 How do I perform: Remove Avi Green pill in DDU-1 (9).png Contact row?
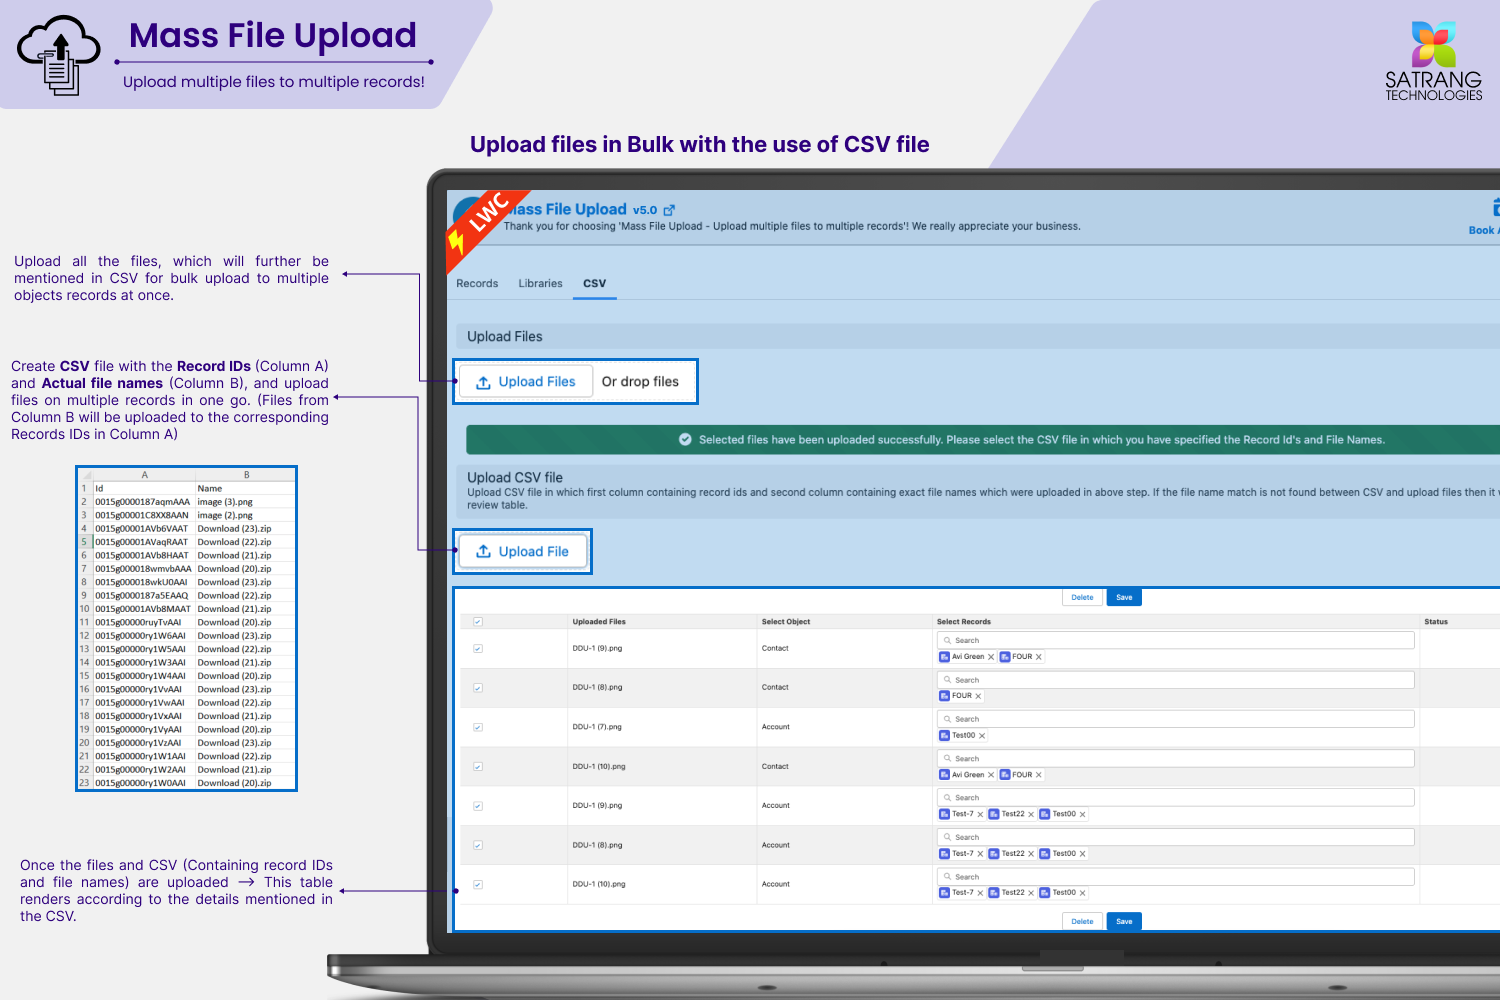pos(991,657)
